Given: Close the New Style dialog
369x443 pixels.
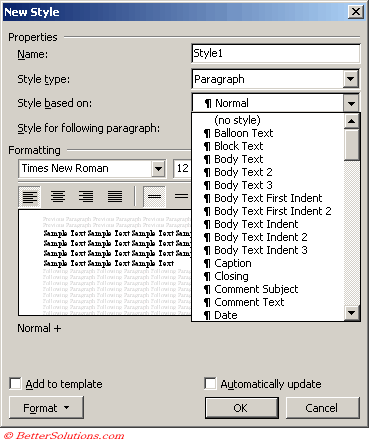Looking at the screenshot, I should tap(355, 12).
